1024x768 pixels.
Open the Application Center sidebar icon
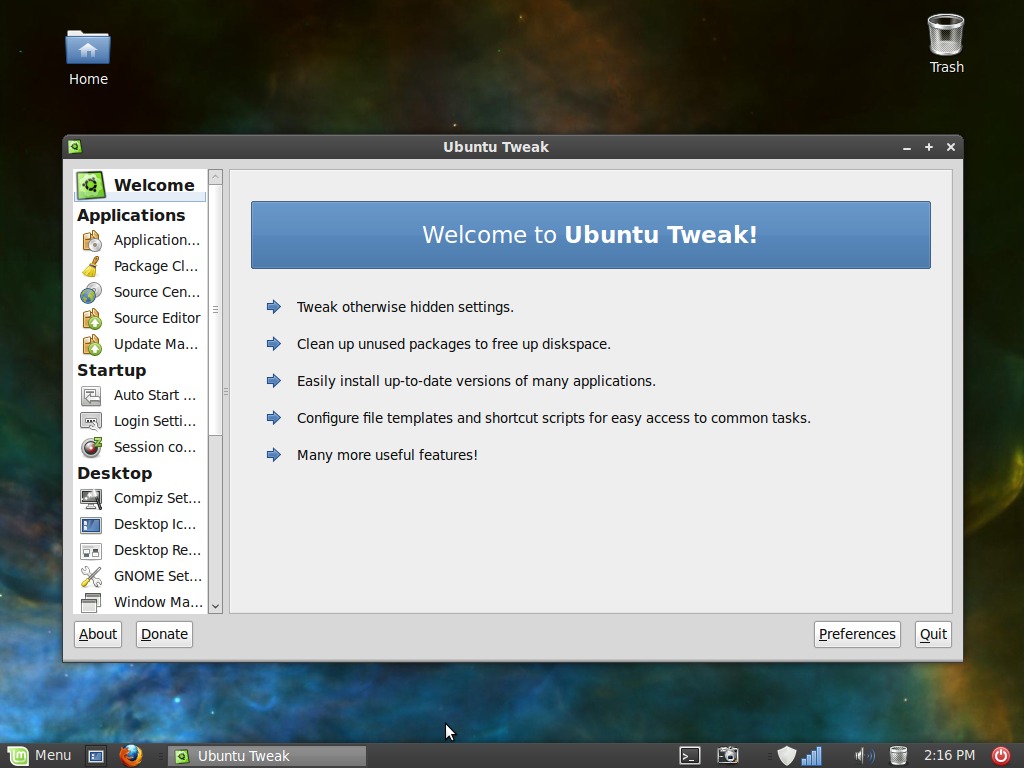(x=91, y=240)
